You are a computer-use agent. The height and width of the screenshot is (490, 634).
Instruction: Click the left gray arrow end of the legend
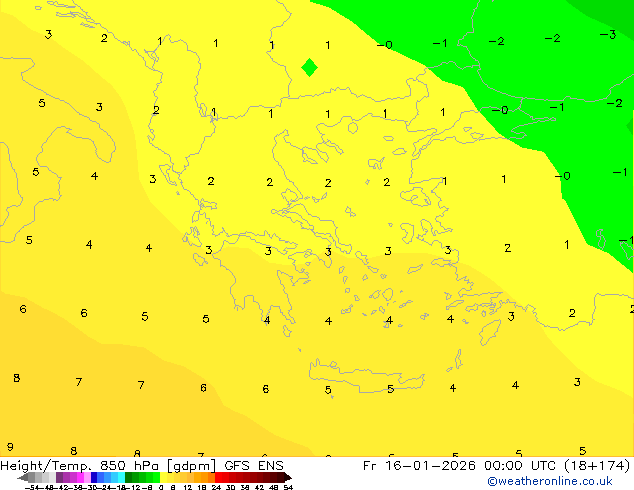click(x=23, y=477)
